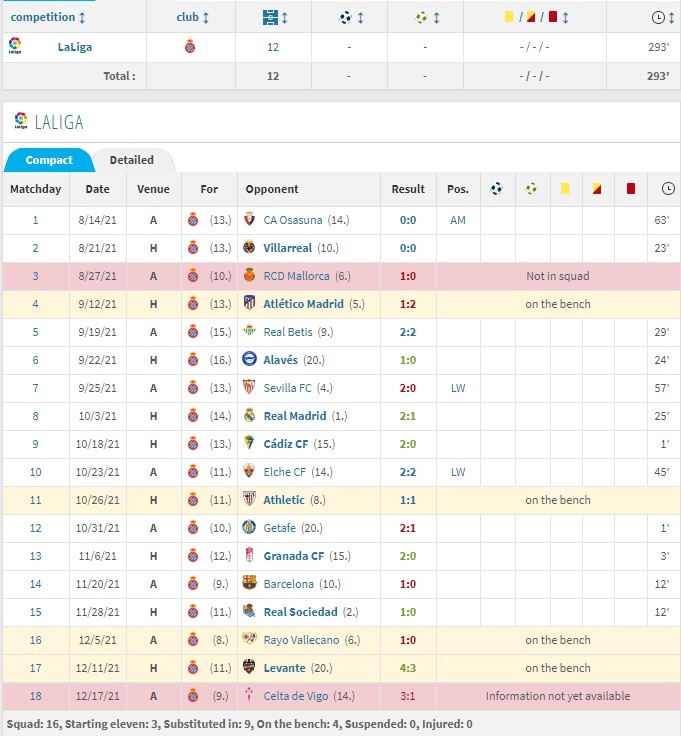Click the Cádiz CF club crest
681x736 pixels.
[249, 443]
